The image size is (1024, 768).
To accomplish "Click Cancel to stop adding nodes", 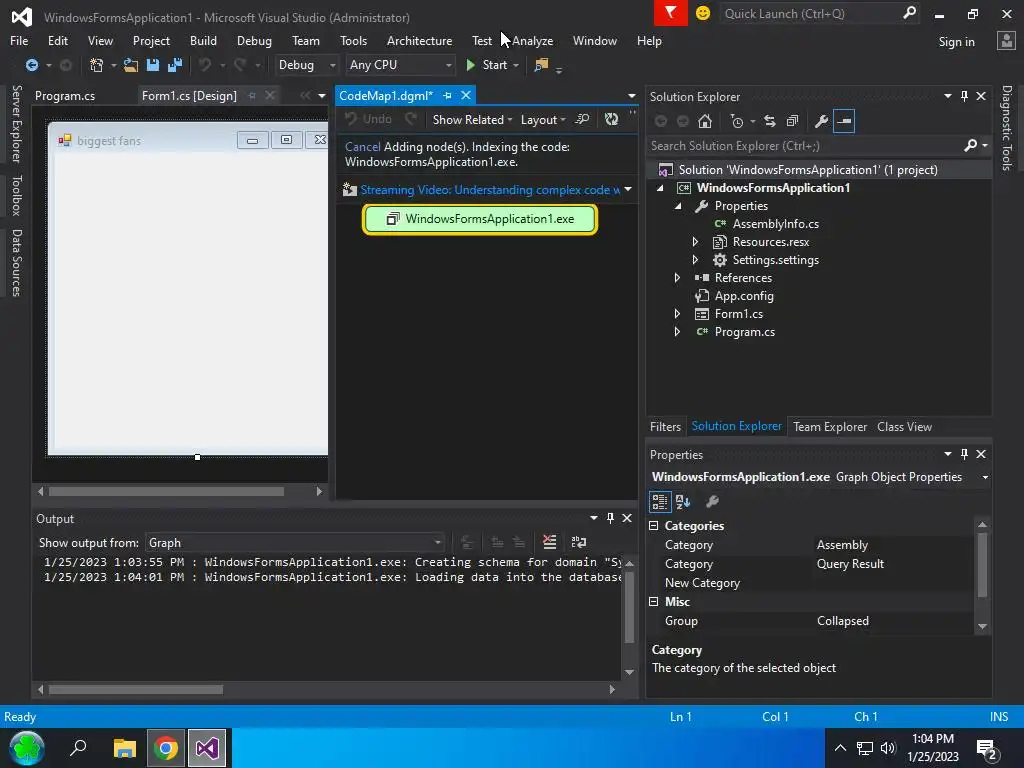I will 362,147.
